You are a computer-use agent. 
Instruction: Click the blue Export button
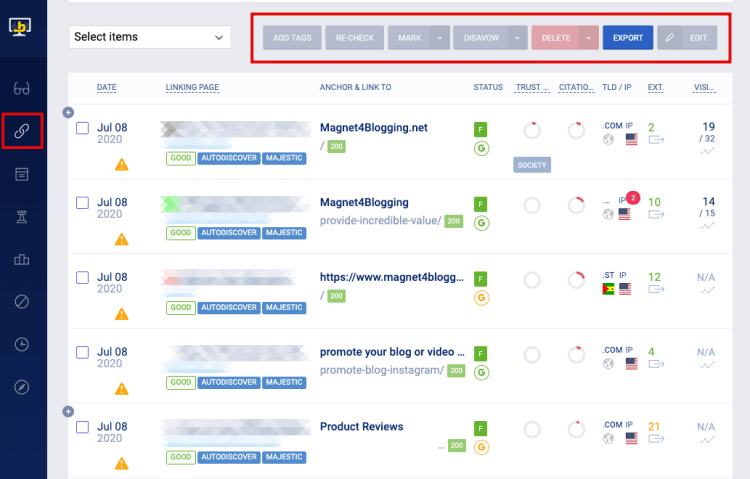[x=628, y=37]
